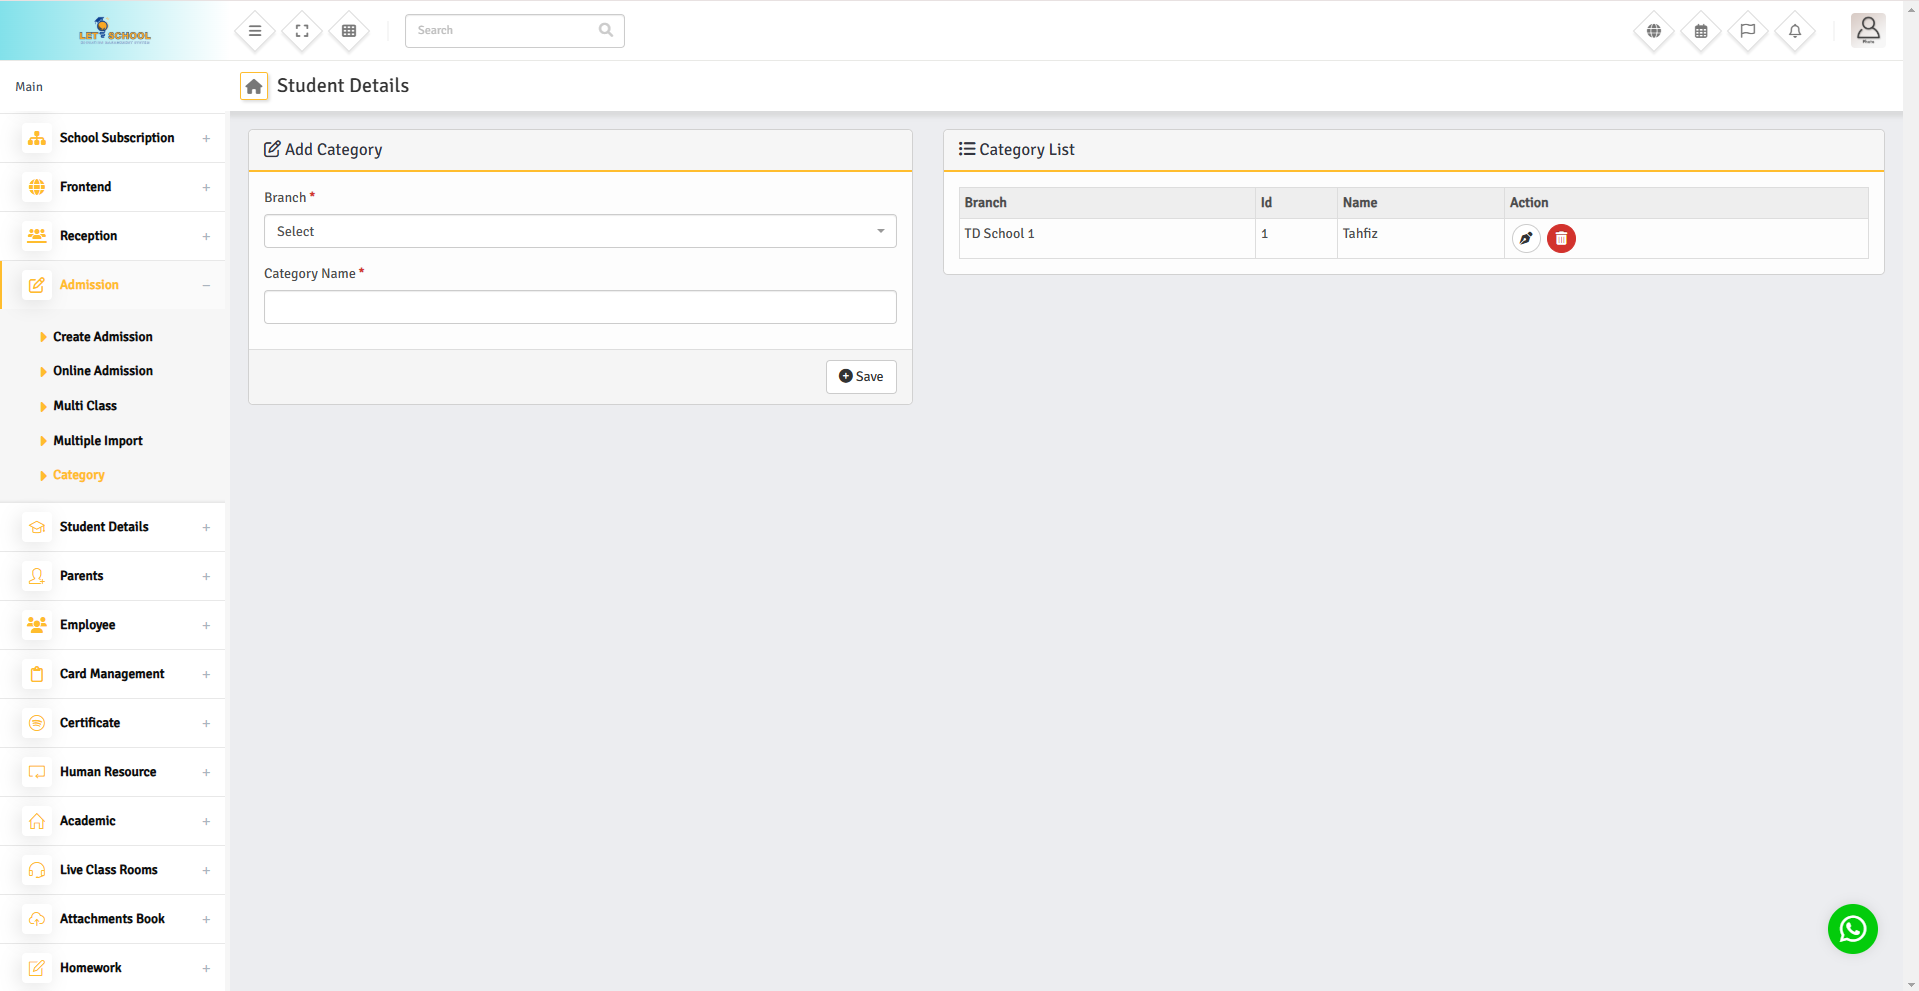
Task: Click the notification bell icon
Action: (1795, 31)
